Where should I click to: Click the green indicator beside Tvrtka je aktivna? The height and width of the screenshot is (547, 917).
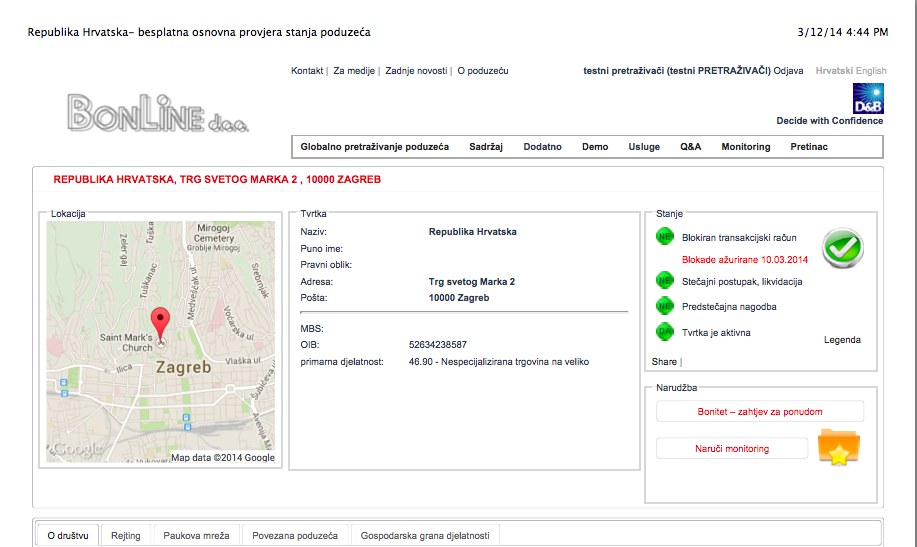[665, 332]
